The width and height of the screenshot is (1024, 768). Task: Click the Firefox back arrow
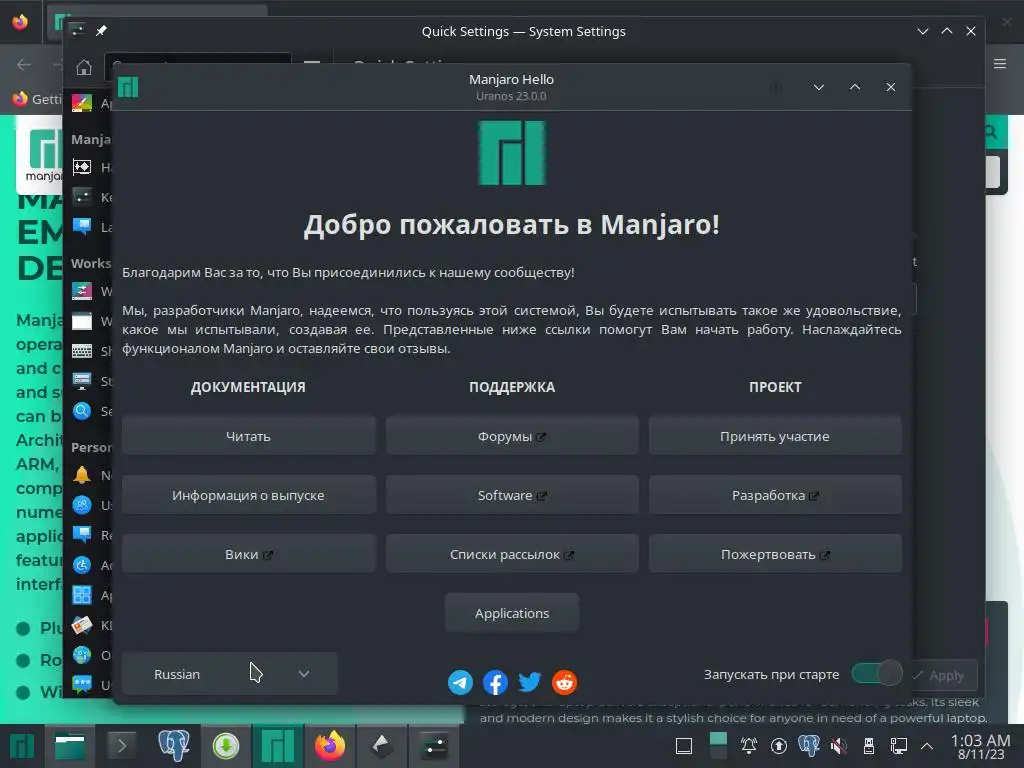click(x=24, y=64)
